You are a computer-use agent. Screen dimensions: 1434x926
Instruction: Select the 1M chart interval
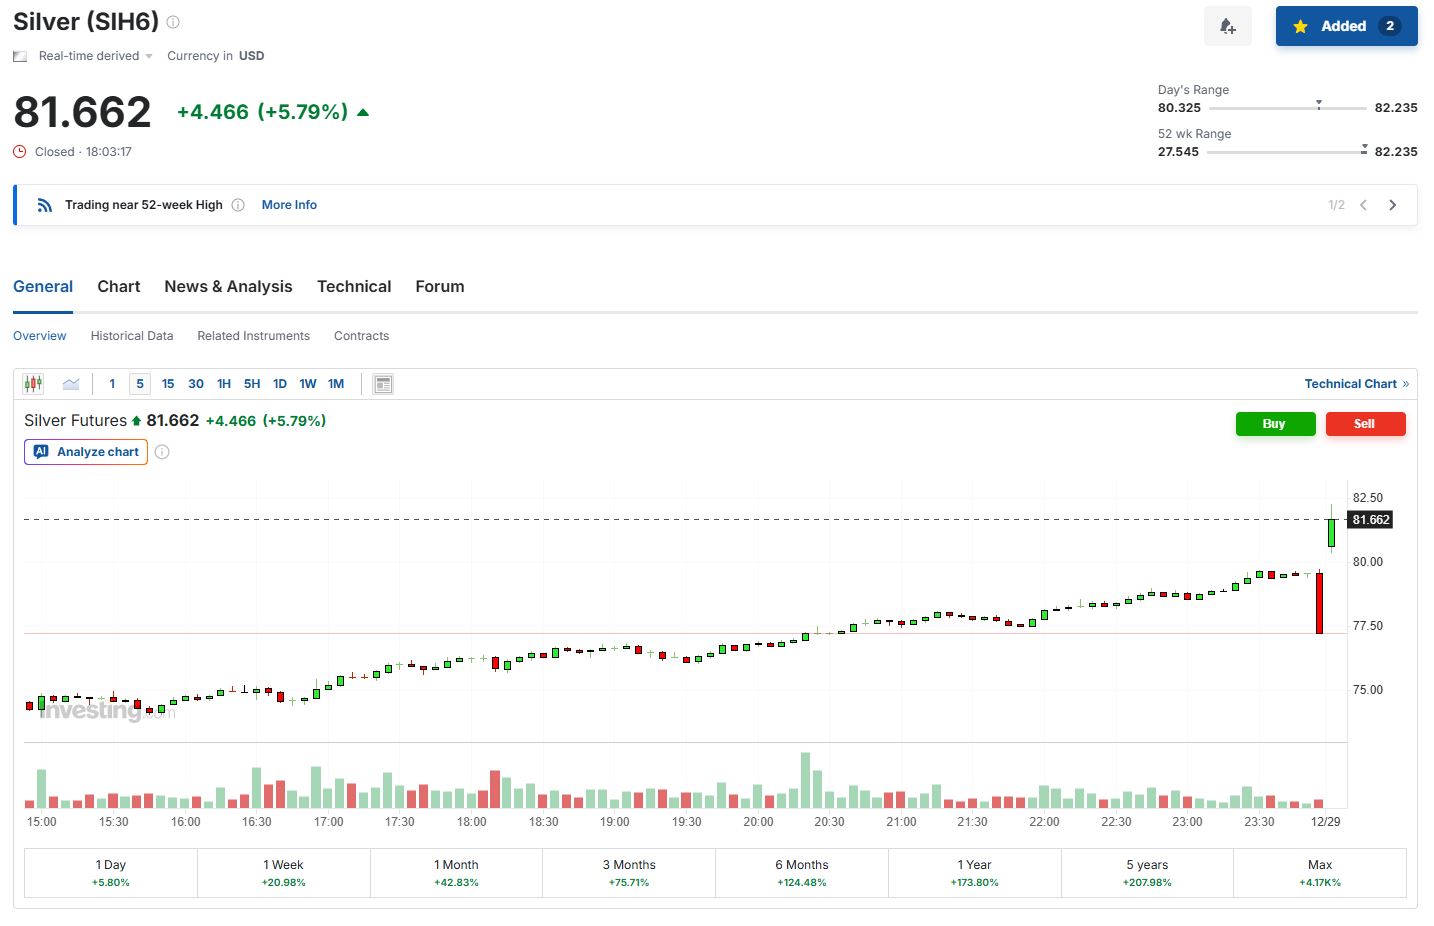pos(336,384)
